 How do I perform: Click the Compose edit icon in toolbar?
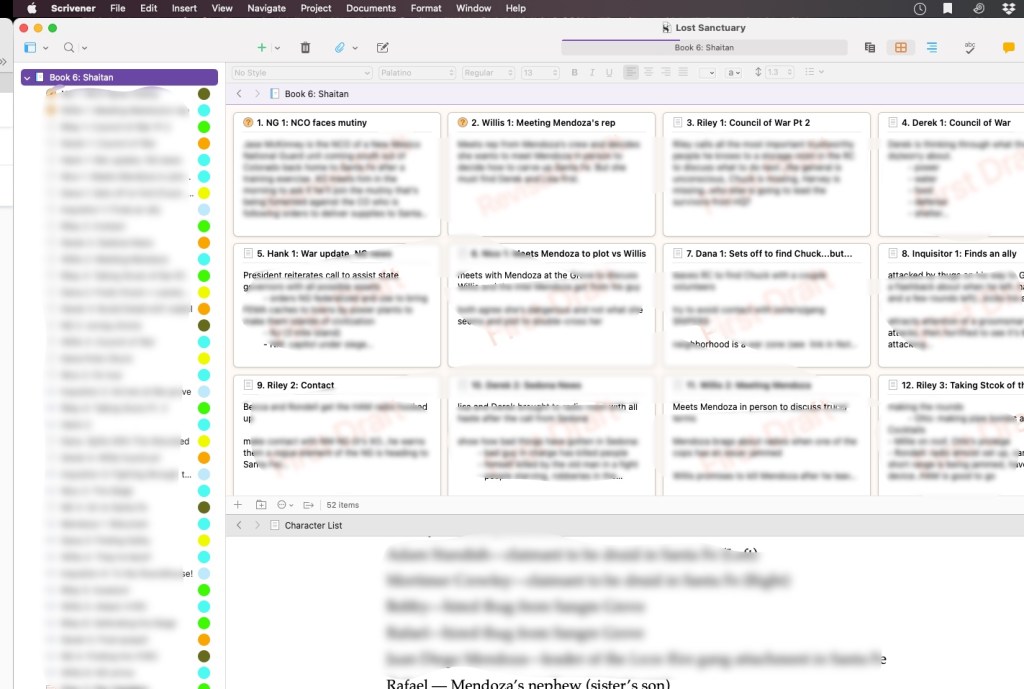coord(382,47)
